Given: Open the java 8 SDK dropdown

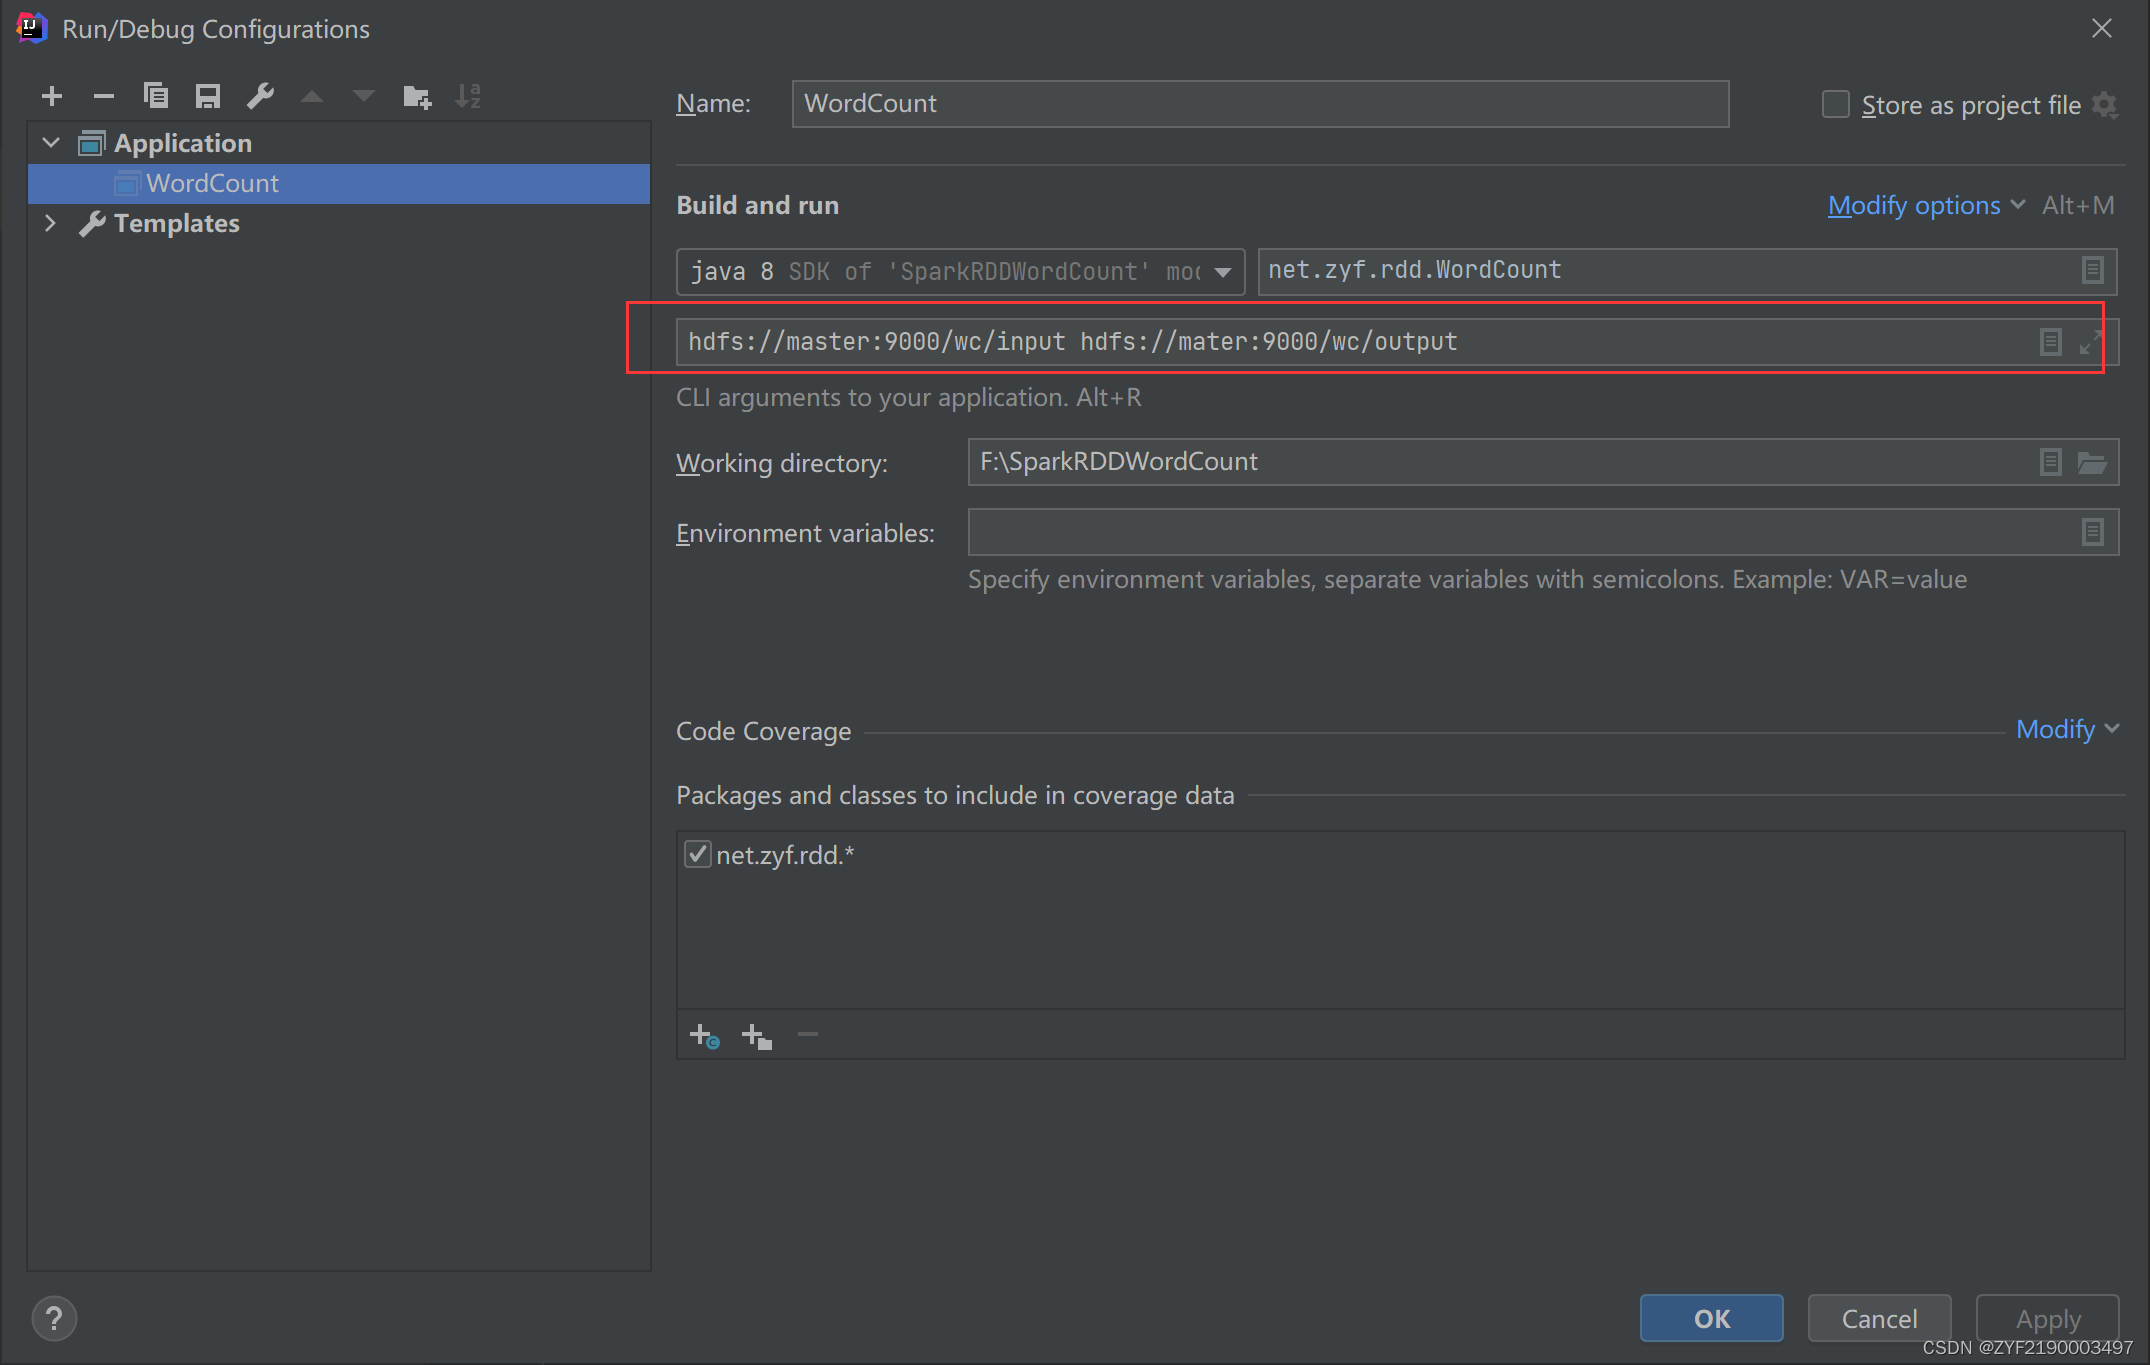Looking at the screenshot, I should click(1222, 272).
